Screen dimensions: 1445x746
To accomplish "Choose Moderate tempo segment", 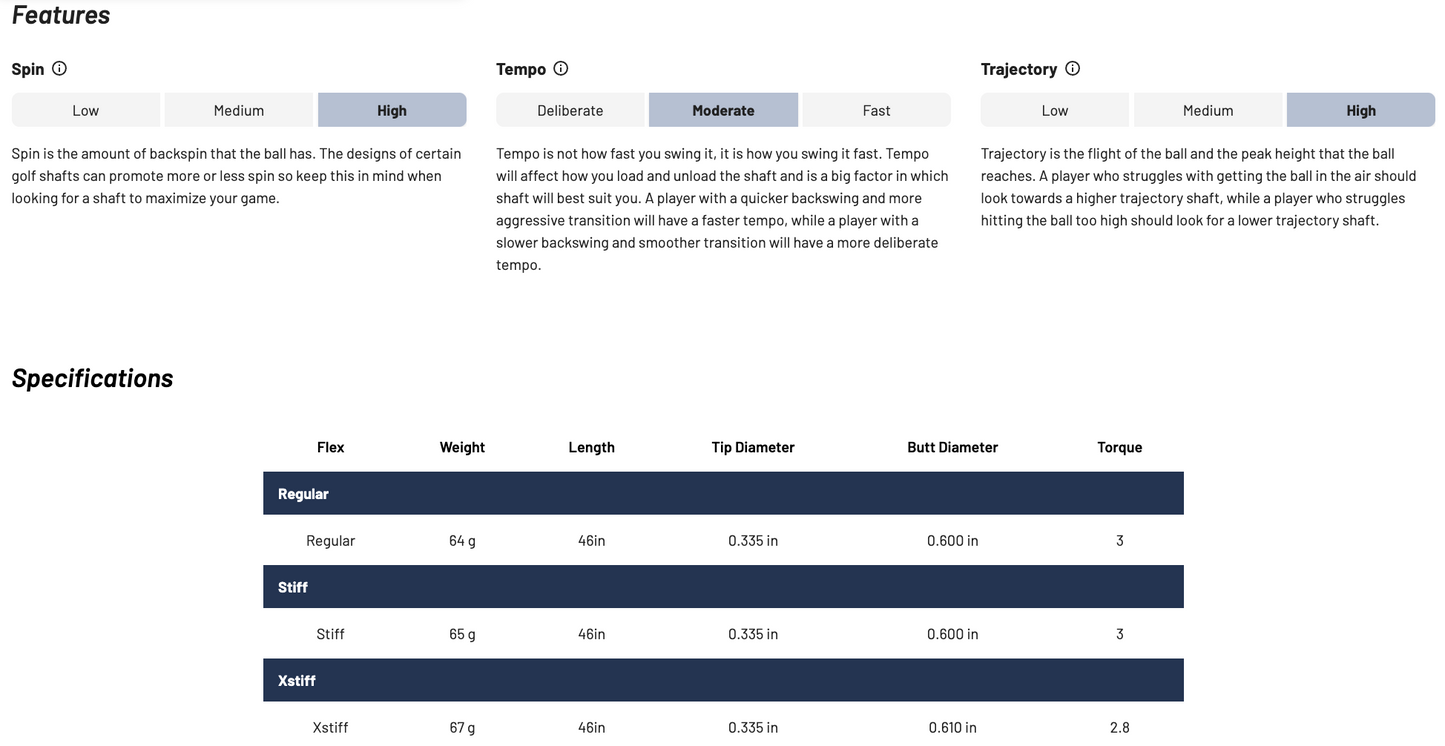I will coord(723,110).
